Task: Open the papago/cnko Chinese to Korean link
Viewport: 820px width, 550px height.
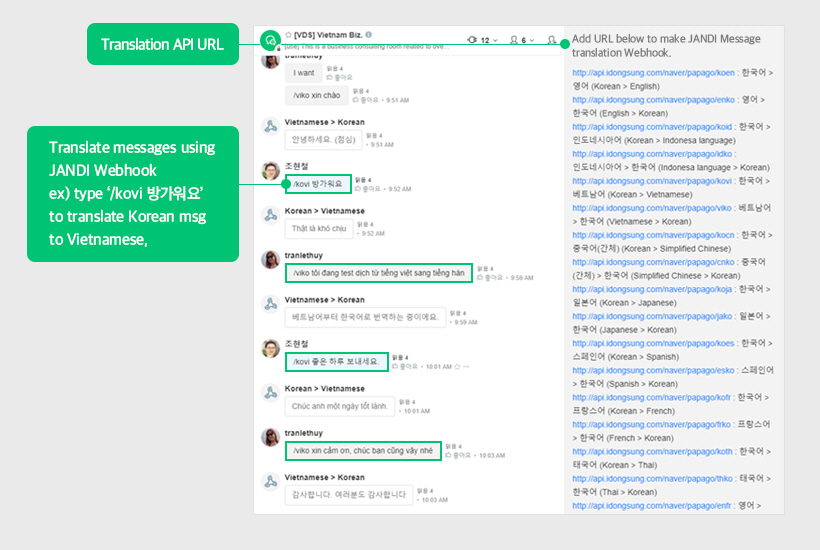Action: [x=653, y=262]
